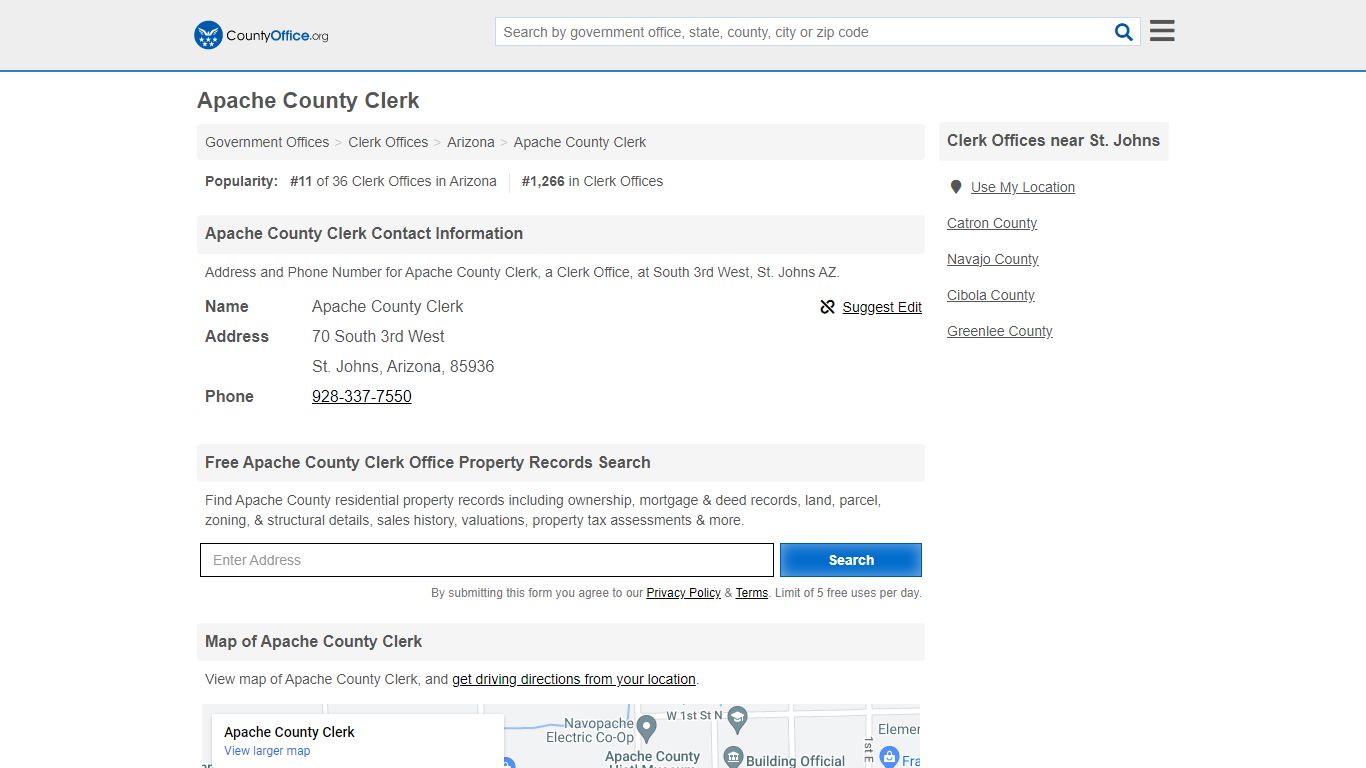Open the hamburger menu icon
Image resolution: width=1366 pixels, height=768 pixels.
tap(1162, 31)
